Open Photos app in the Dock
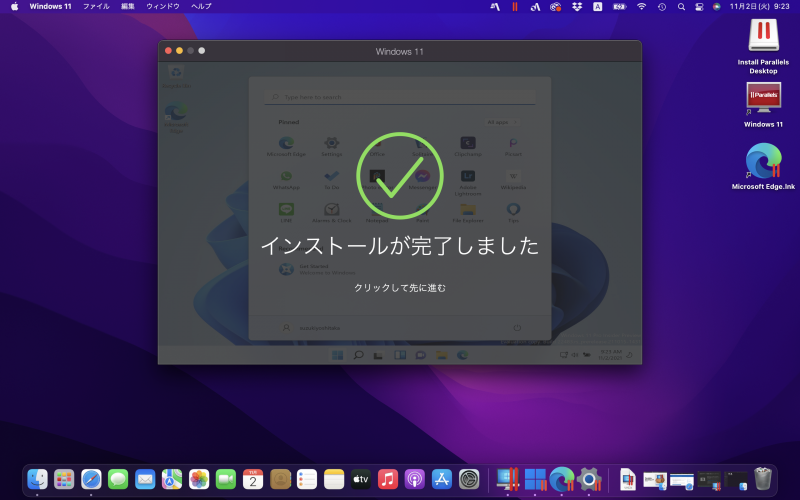 pos(199,479)
